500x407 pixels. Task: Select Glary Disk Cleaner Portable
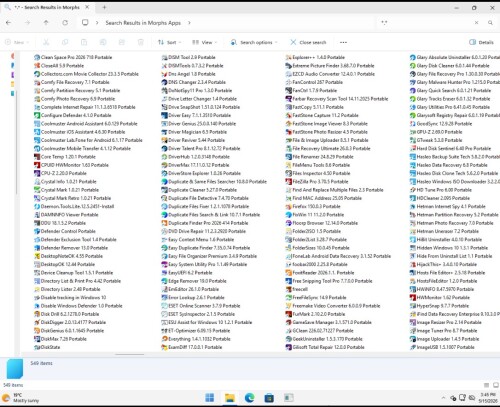pyautogui.click(x=449, y=66)
